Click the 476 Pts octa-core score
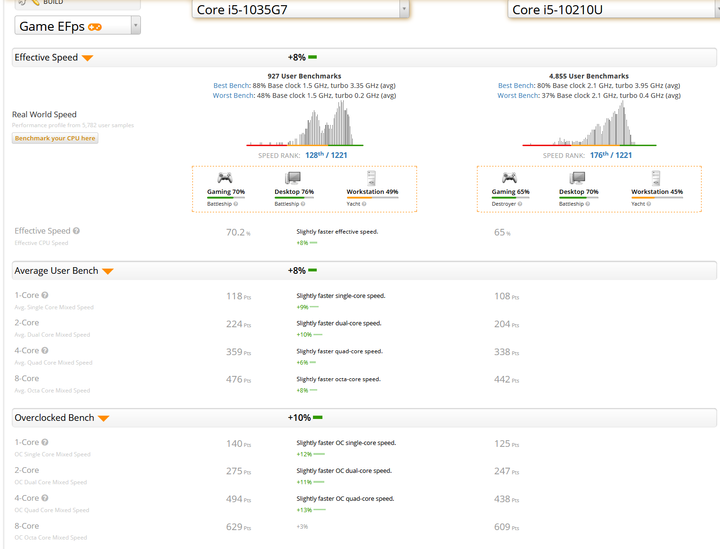Viewport: 720px width, 549px height. 238,380
